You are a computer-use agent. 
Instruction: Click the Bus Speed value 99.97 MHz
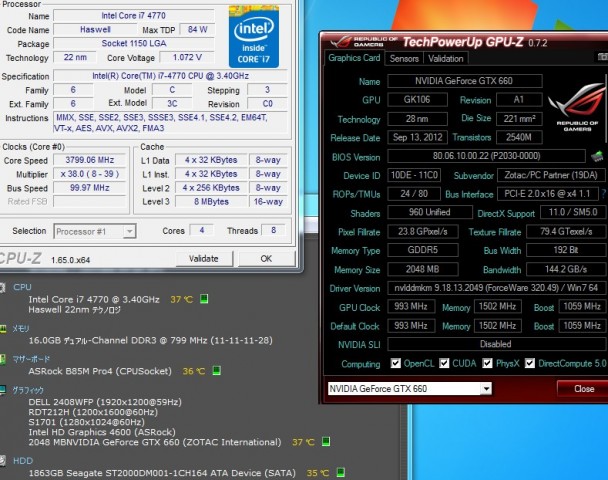90,188
